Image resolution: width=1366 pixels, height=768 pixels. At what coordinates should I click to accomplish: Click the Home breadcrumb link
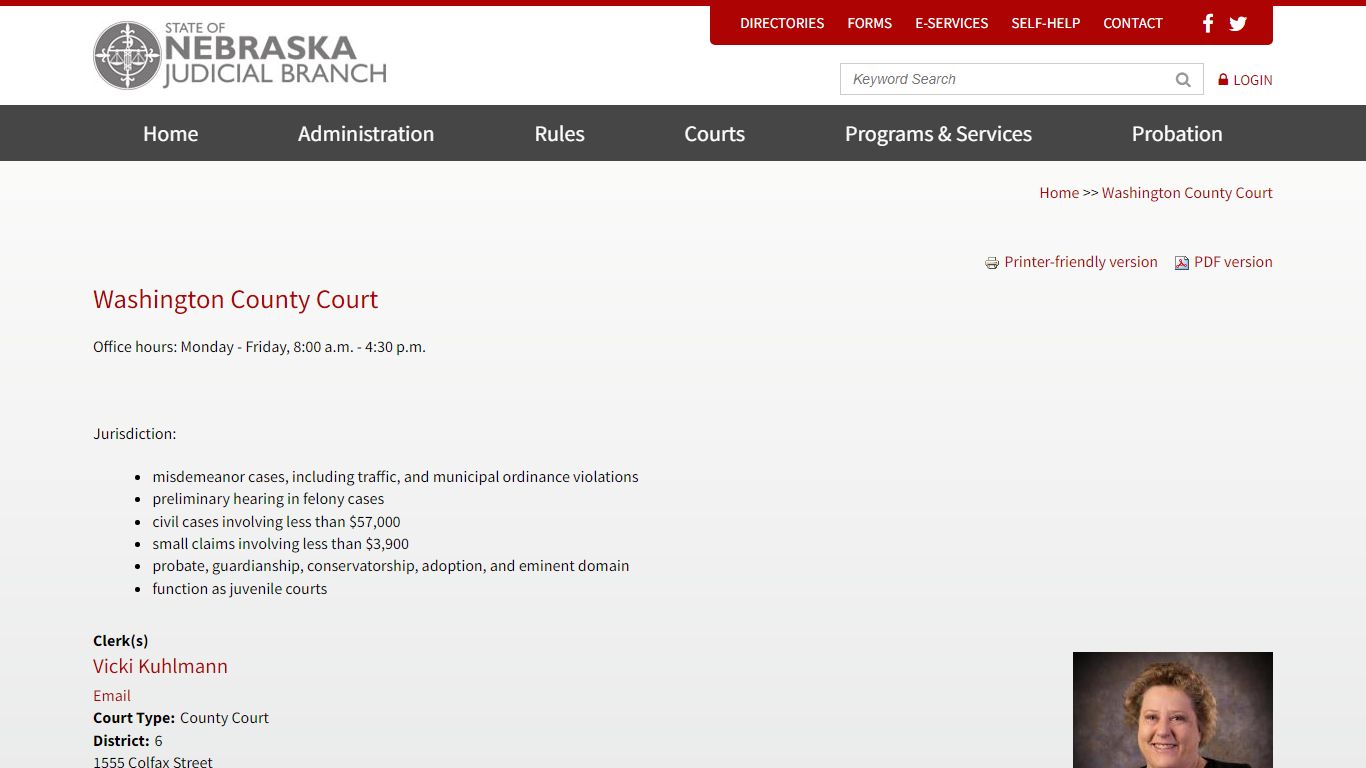tap(1059, 193)
